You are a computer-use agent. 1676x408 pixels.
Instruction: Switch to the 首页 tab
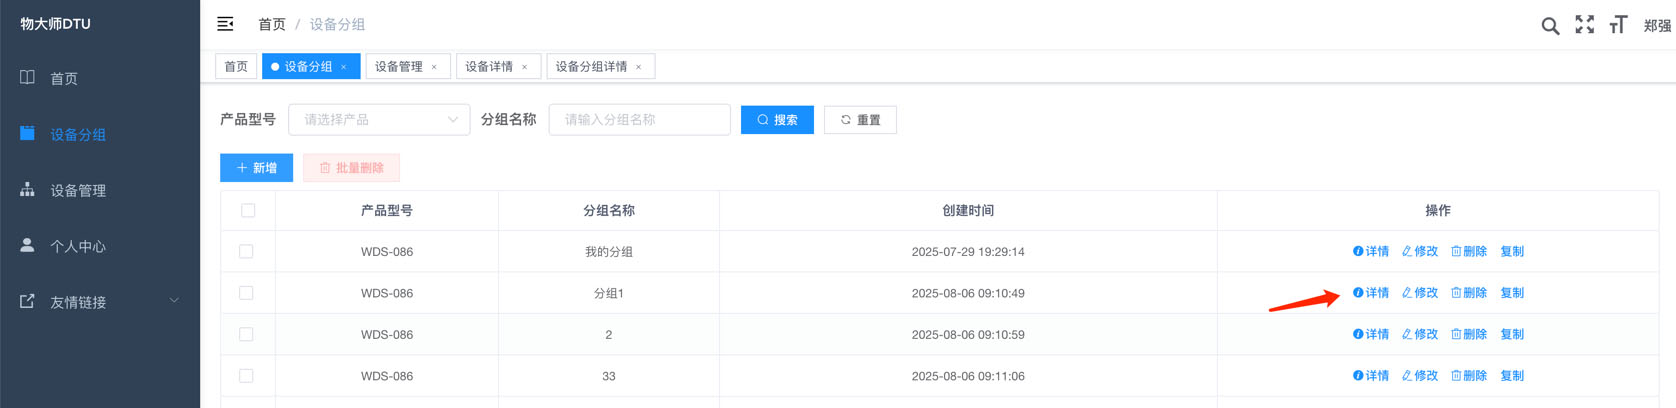click(236, 67)
